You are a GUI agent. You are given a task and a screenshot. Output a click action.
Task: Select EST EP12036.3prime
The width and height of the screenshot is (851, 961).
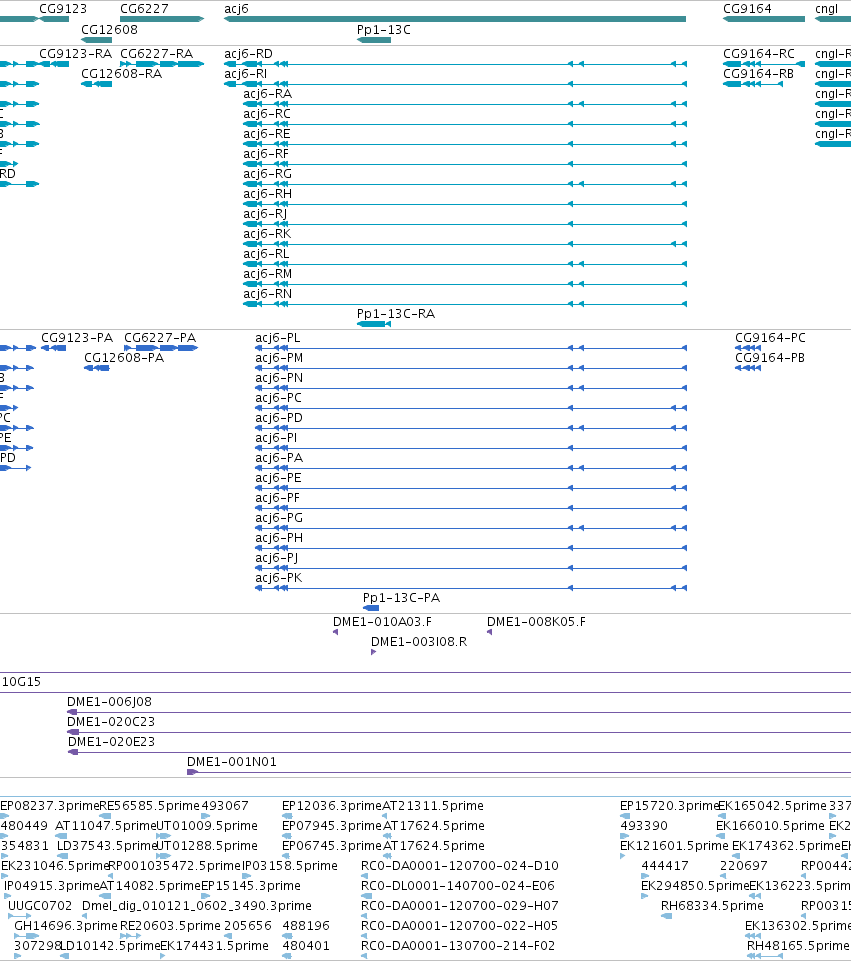(x=331, y=806)
